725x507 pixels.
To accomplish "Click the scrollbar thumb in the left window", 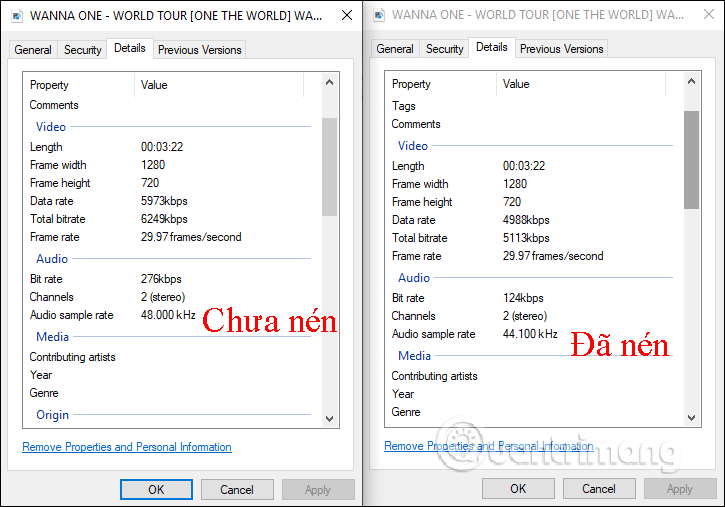I will (330, 167).
